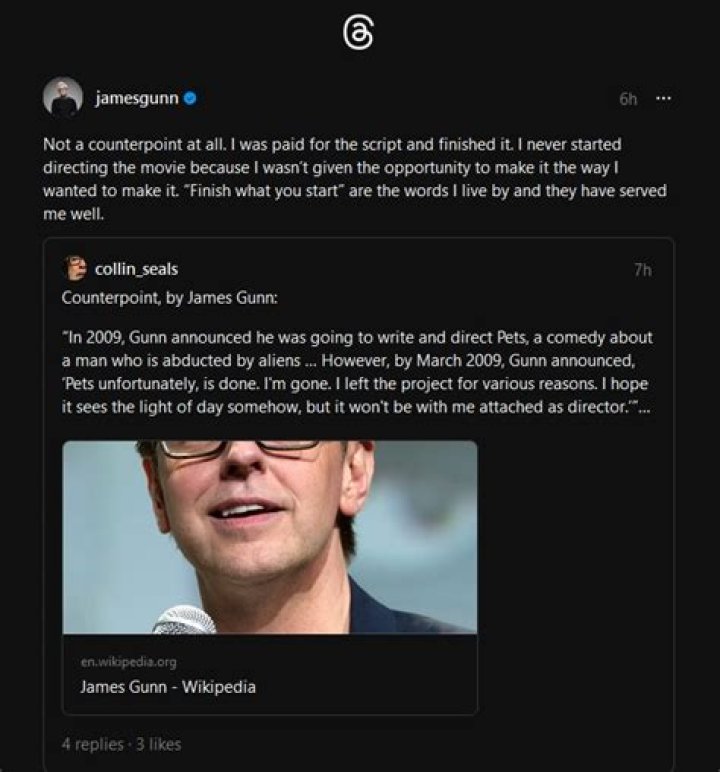Open collin_seals' avatar picture

click(x=74, y=268)
